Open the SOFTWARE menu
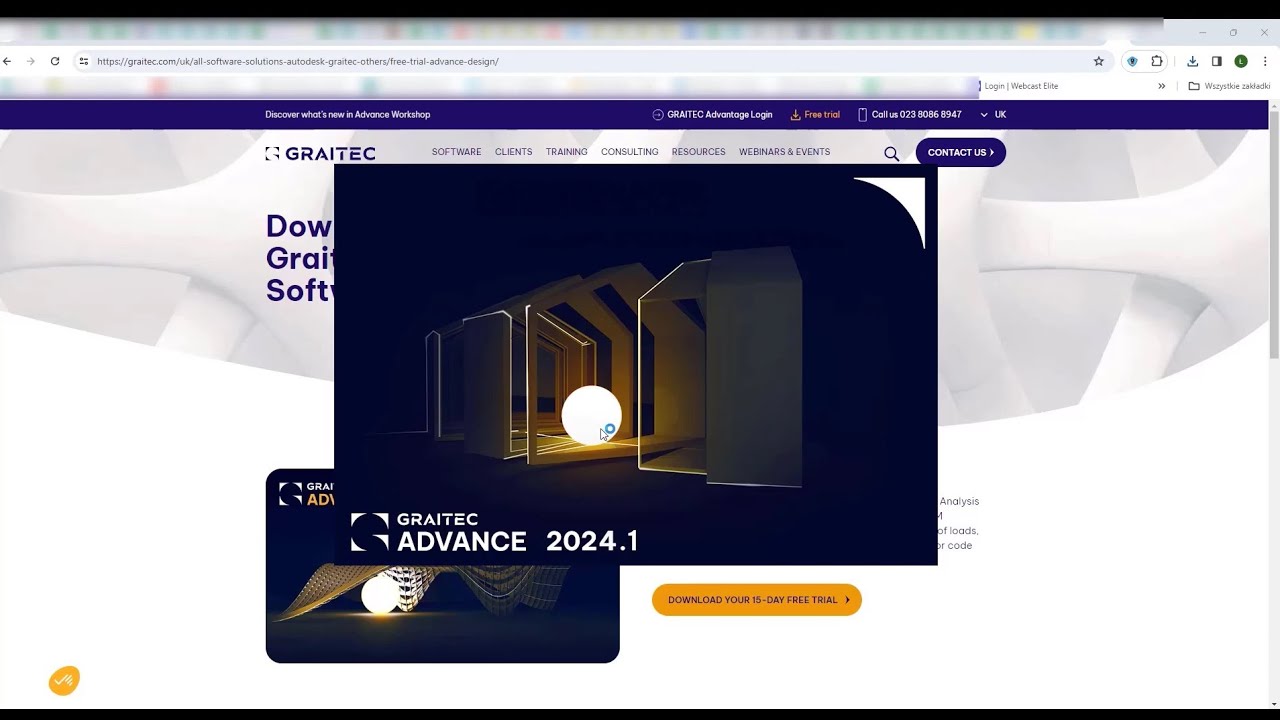This screenshot has height=720, width=1280. pyautogui.click(x=456, y=152)
